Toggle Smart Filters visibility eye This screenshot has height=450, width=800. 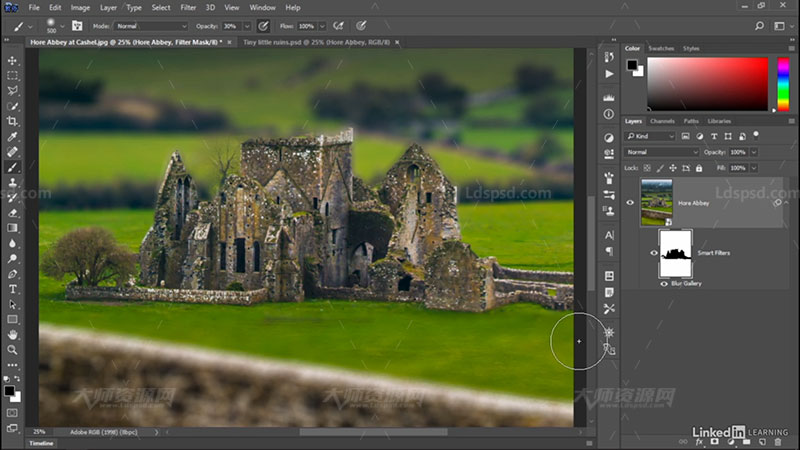[x=654, y=253]
